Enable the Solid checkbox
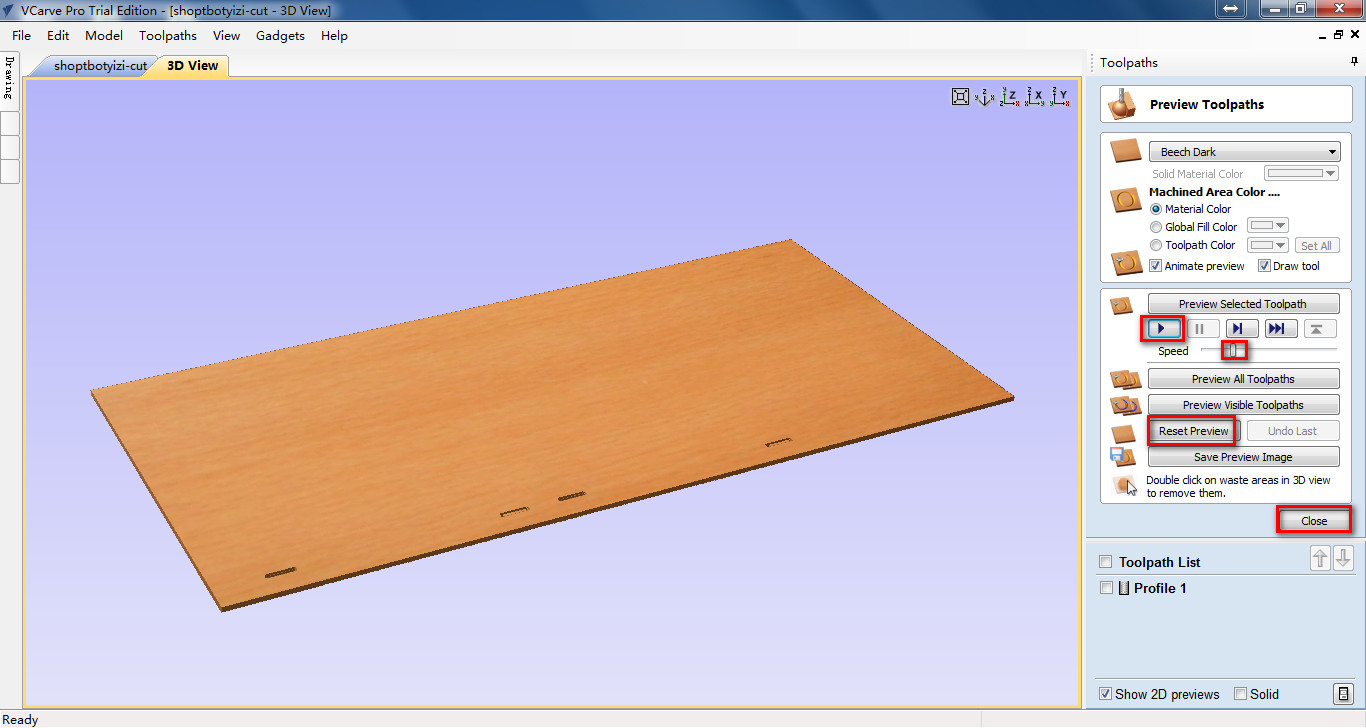 (x=1240, y=694)
